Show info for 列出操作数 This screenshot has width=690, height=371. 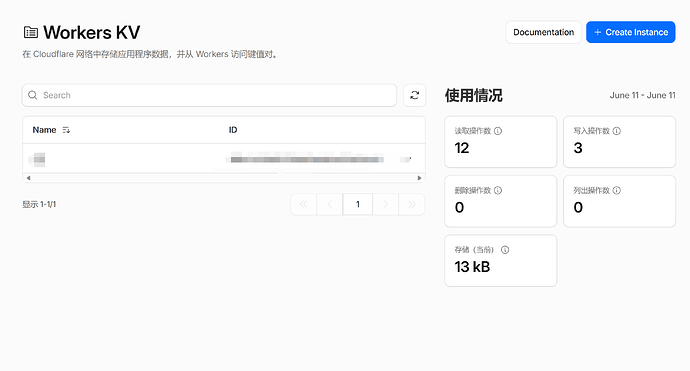click(x=617, y=190)
